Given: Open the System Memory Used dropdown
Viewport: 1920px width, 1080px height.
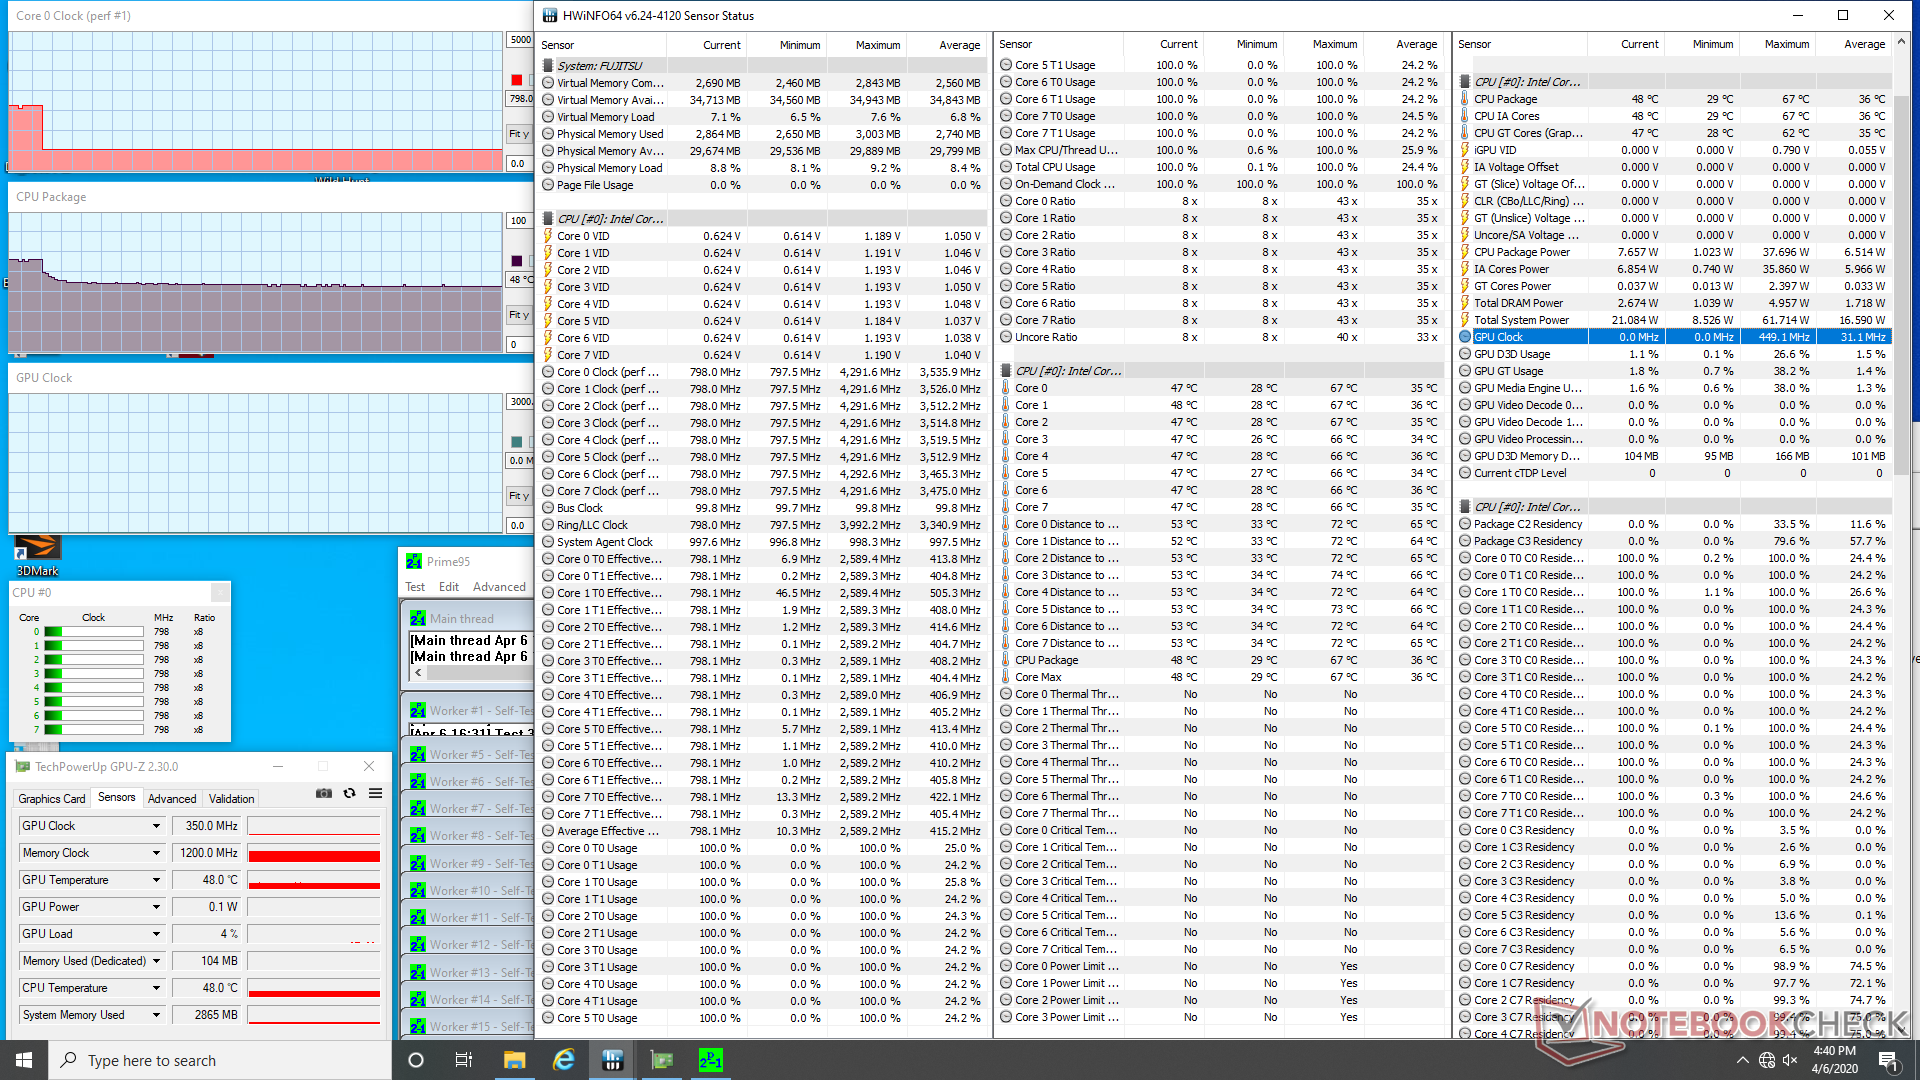Looking at the screenshot, I should pyautogui.click(x=156, y=1015).
